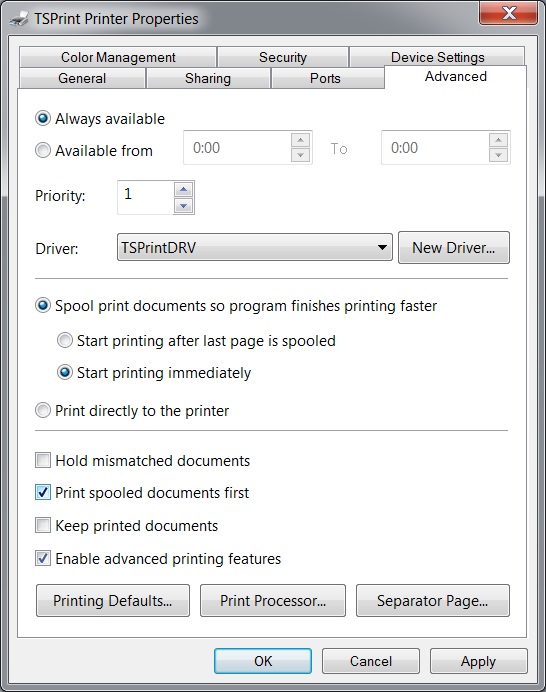
Task: Switch to the General tab
Action: tap(82, 79)
